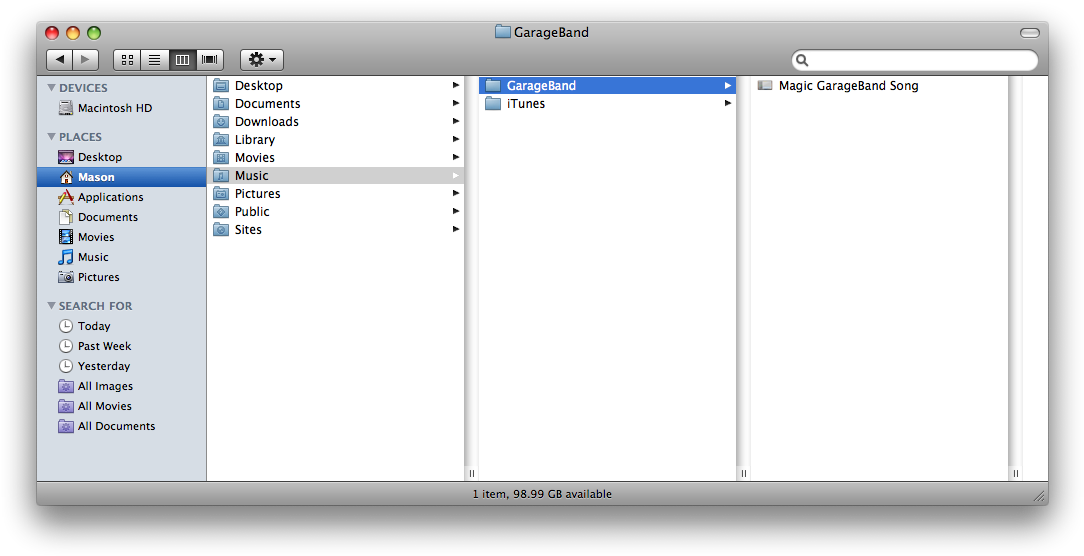Click the yellow minimize window button
This screenshot has width=1084, height=556.
click(x=73, y=33)
